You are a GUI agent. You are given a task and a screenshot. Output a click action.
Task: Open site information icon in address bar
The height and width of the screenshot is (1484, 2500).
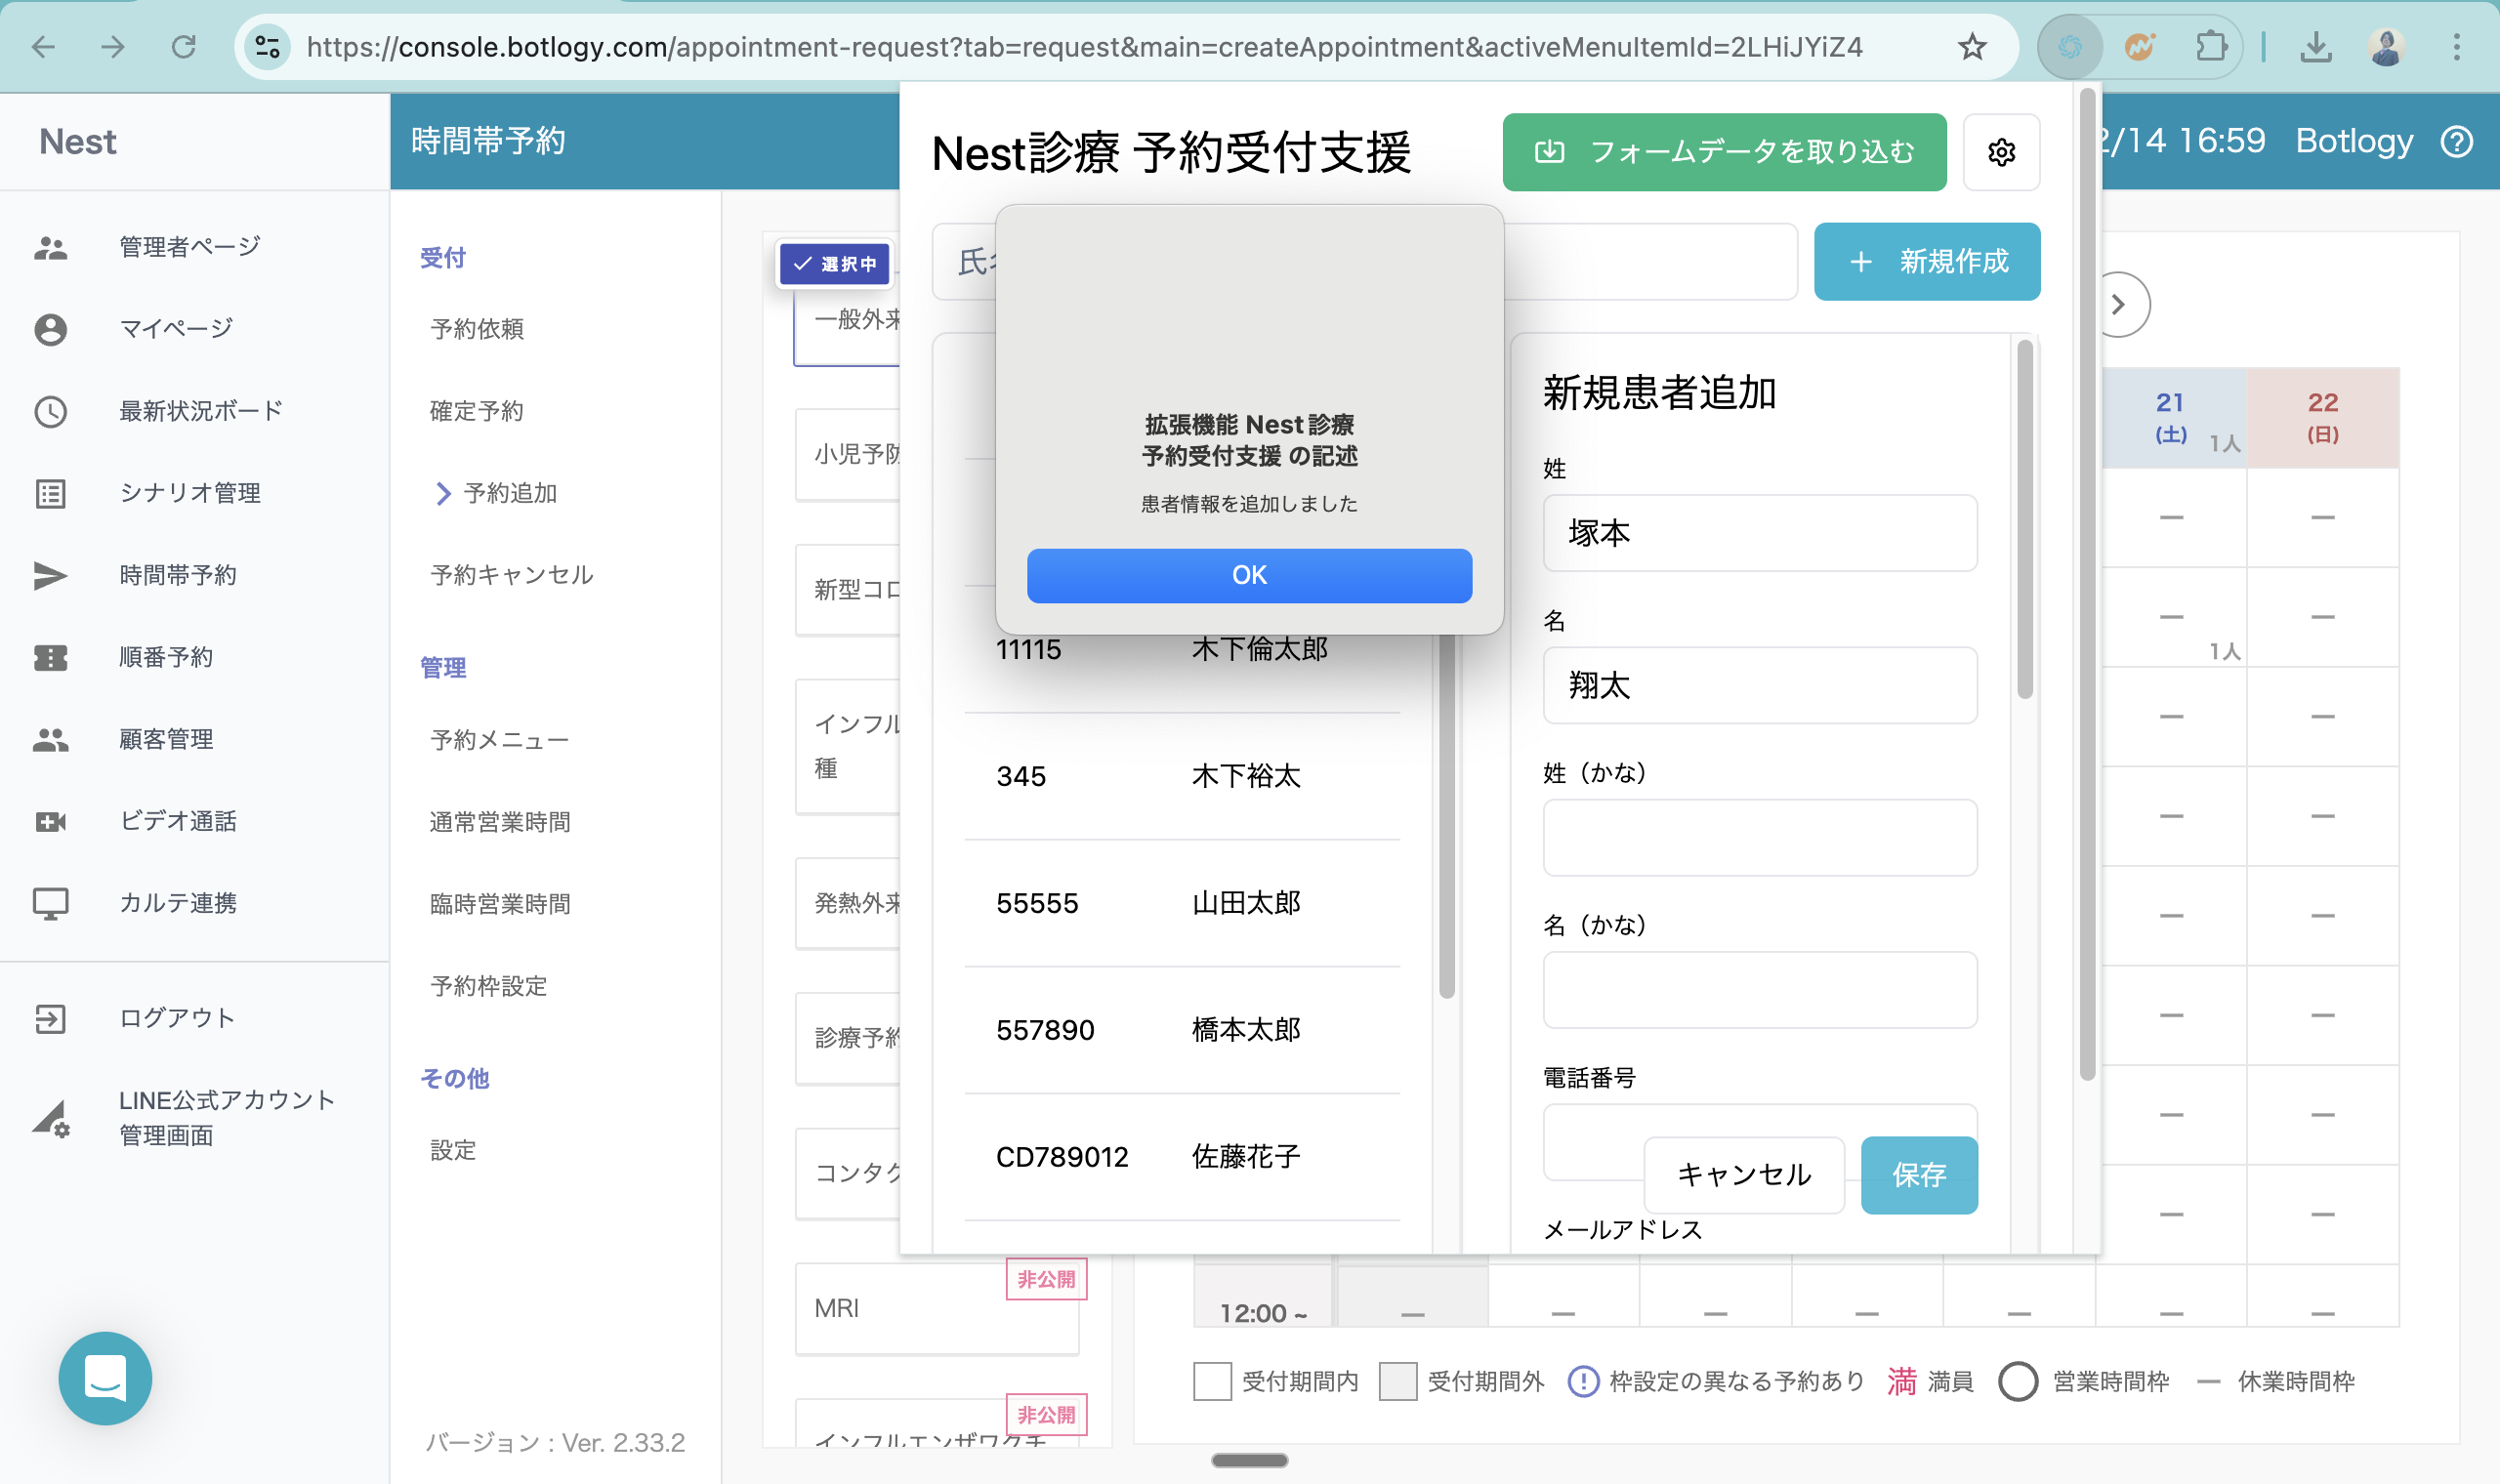point(267,46)
